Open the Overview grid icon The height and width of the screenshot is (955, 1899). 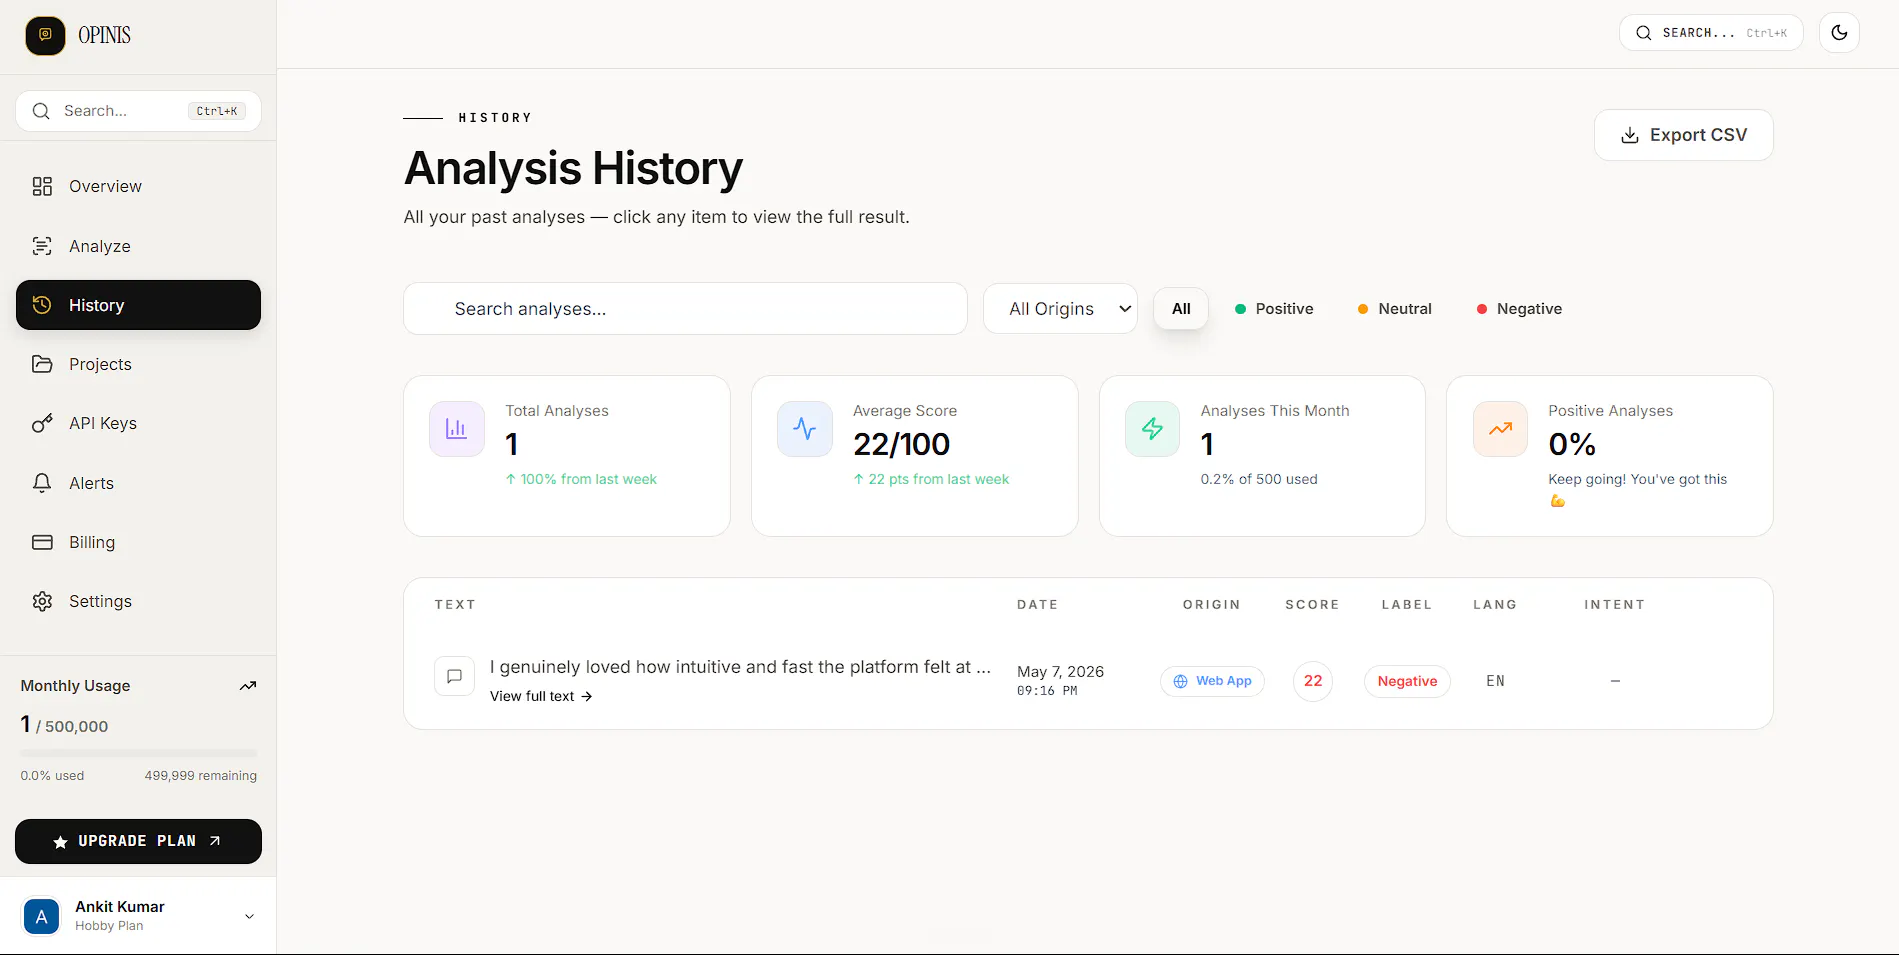pyautogui.click(x=42, y=186)
